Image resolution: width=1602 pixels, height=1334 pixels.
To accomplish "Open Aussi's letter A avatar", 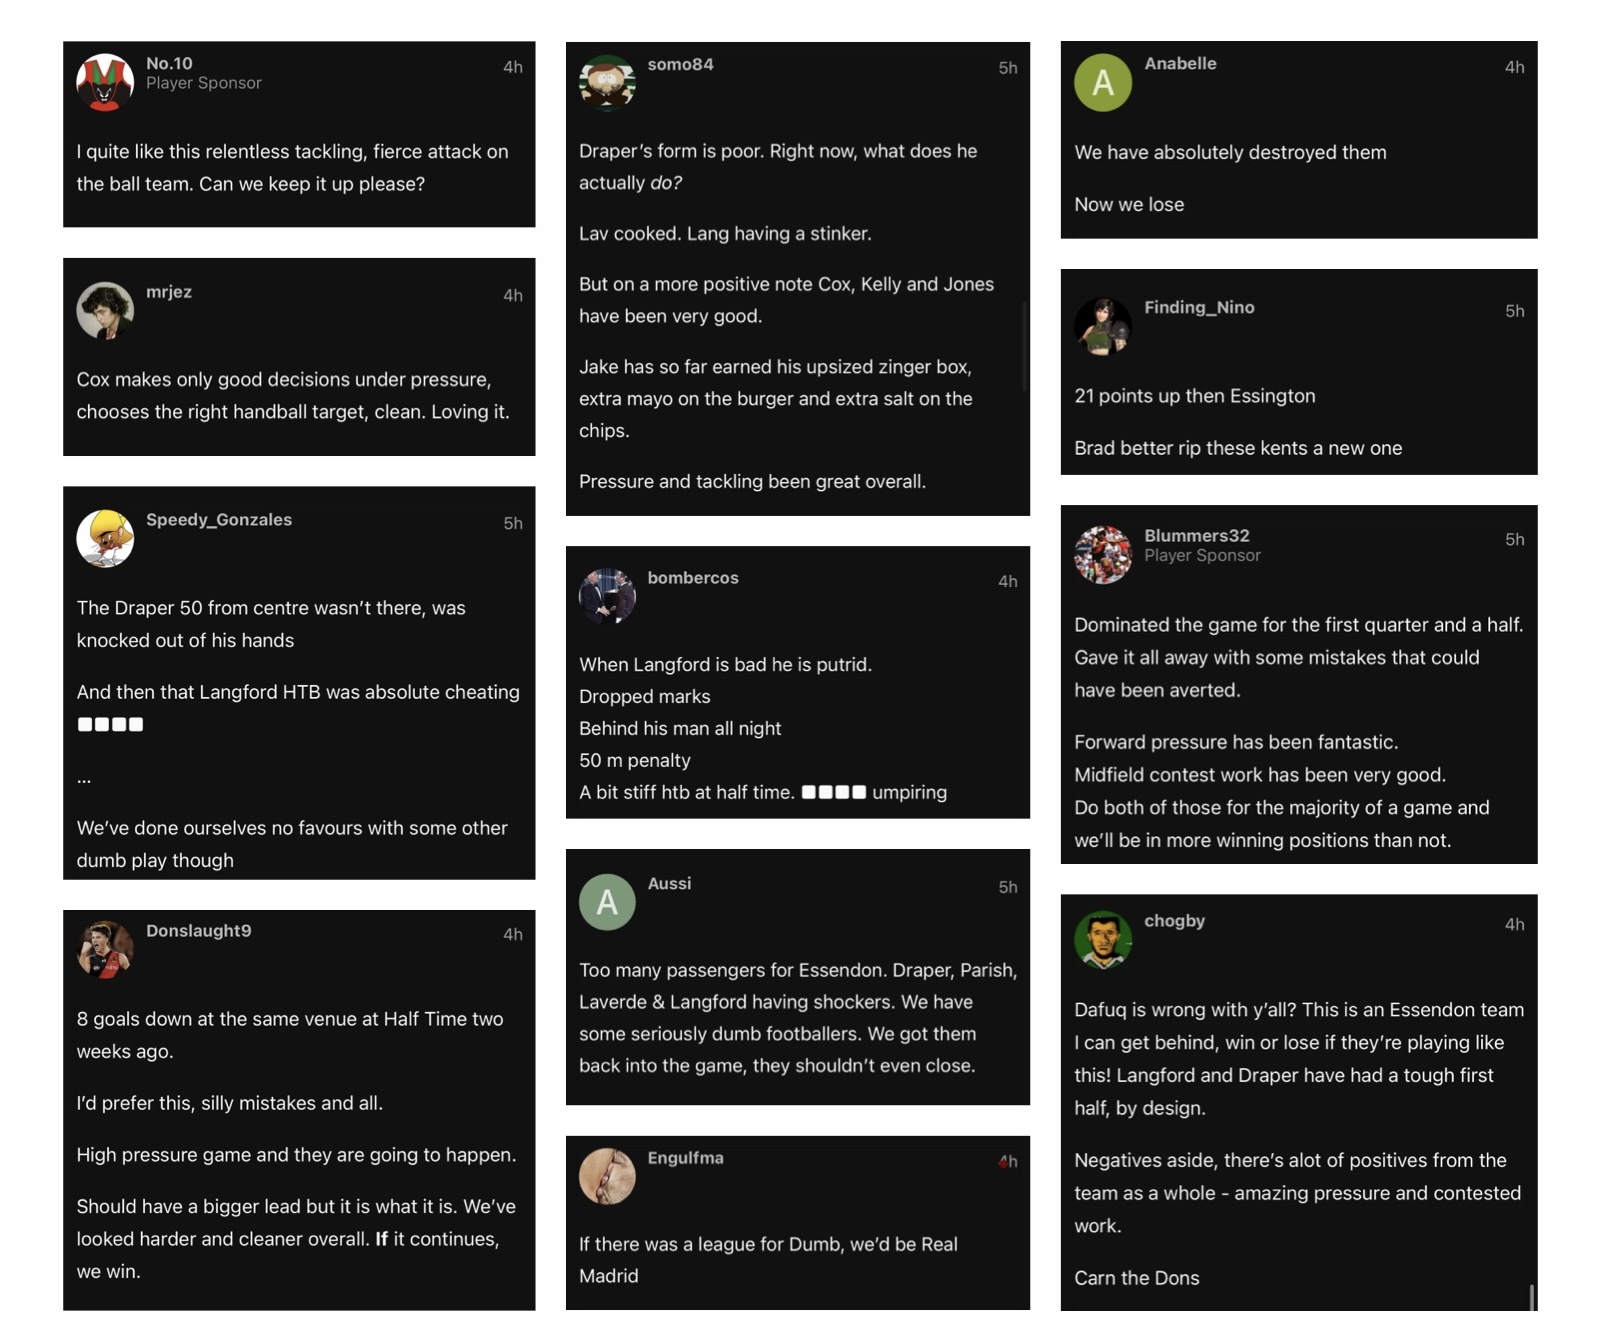I will (x=607, y=902).
